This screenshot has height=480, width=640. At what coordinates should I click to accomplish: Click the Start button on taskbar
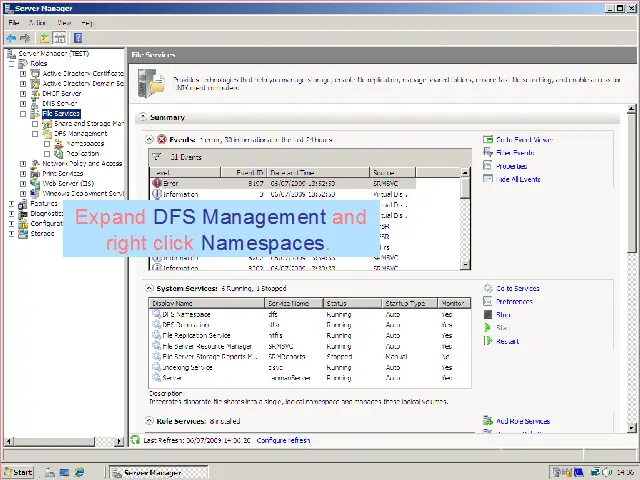pyautogui.click(x=19, y=472)
